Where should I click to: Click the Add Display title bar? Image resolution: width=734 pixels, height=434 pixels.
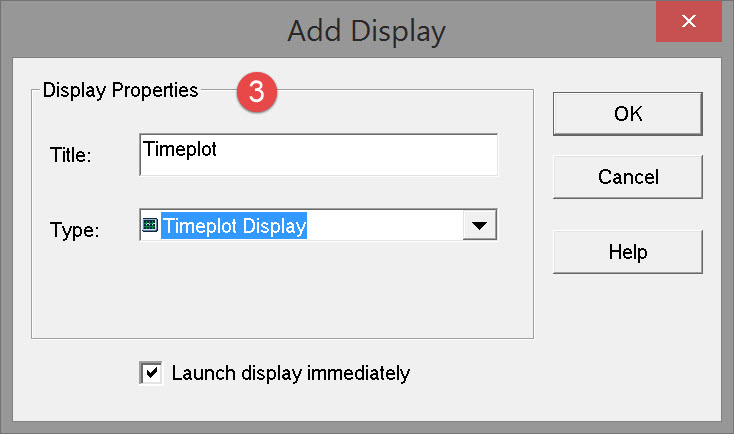[x=366, y=30]
